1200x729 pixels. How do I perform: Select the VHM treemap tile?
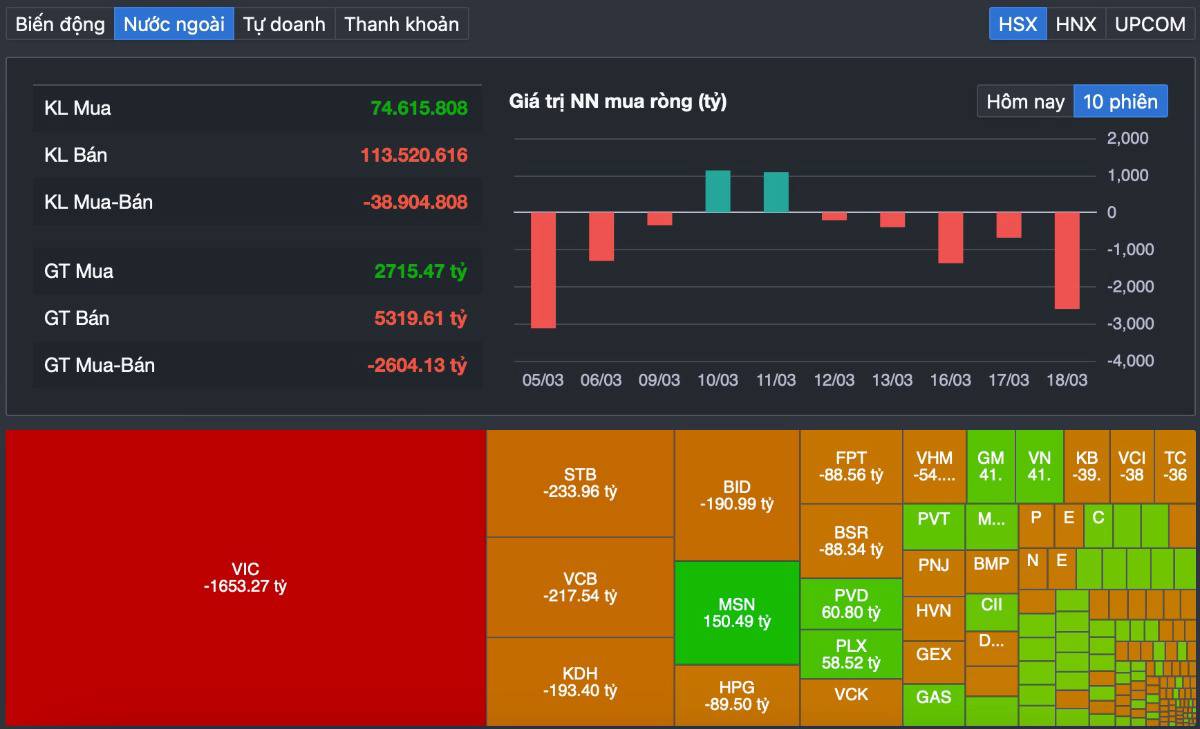click(x=934, y=466)
